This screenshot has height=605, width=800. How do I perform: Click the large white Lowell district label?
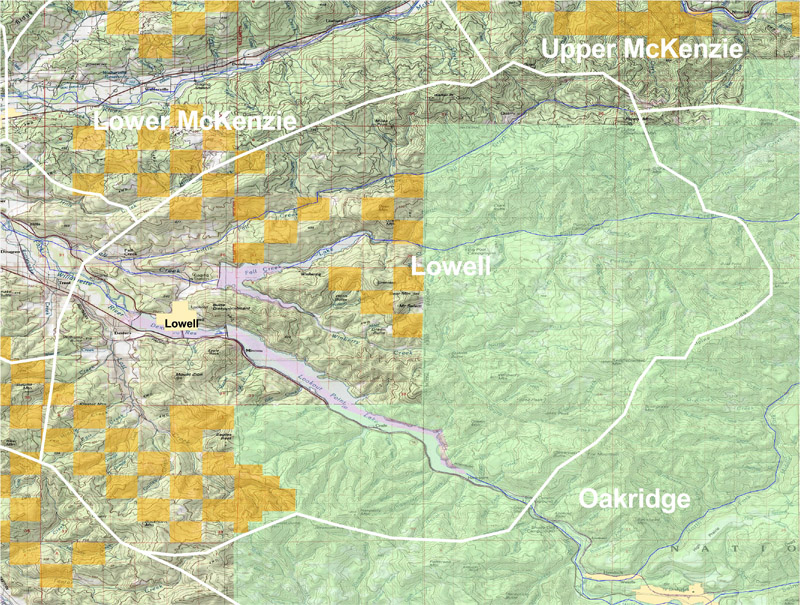(x=452, y=267)
